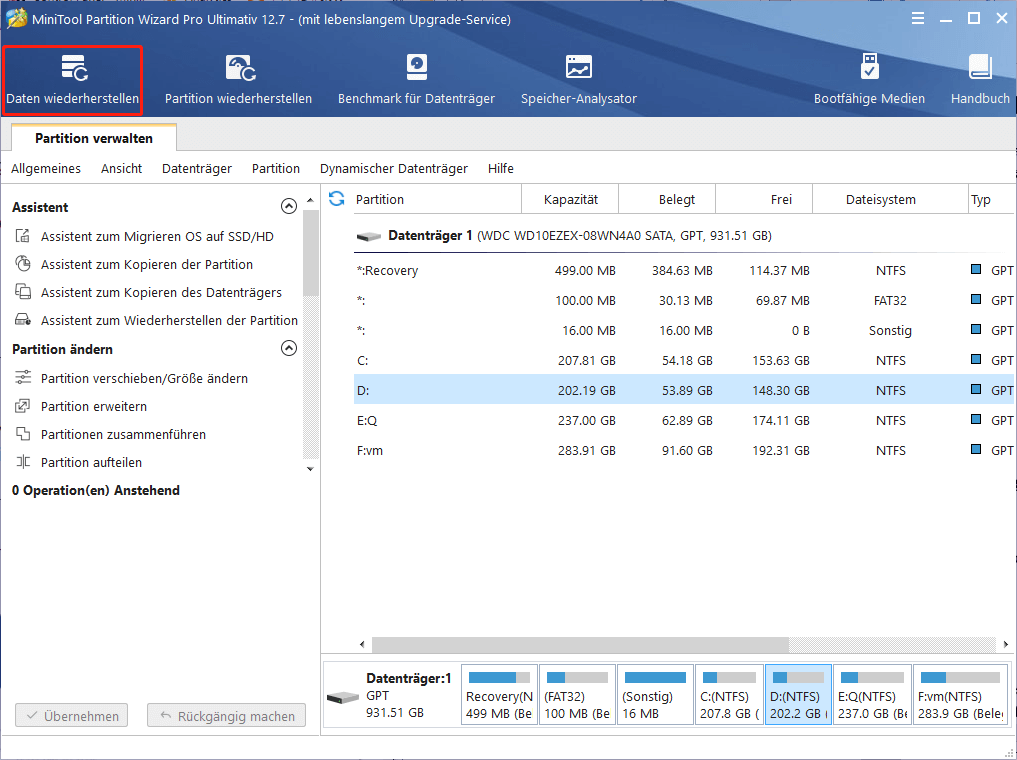The image size is (1017, 760).
Task: Open the Handbuch manual
Action: [x=980, y=80]
